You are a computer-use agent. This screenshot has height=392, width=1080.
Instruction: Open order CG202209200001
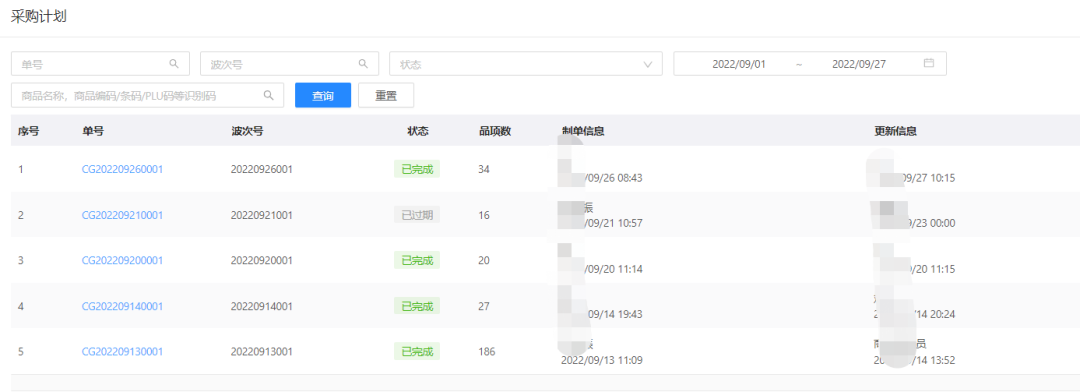pos(123,260)
